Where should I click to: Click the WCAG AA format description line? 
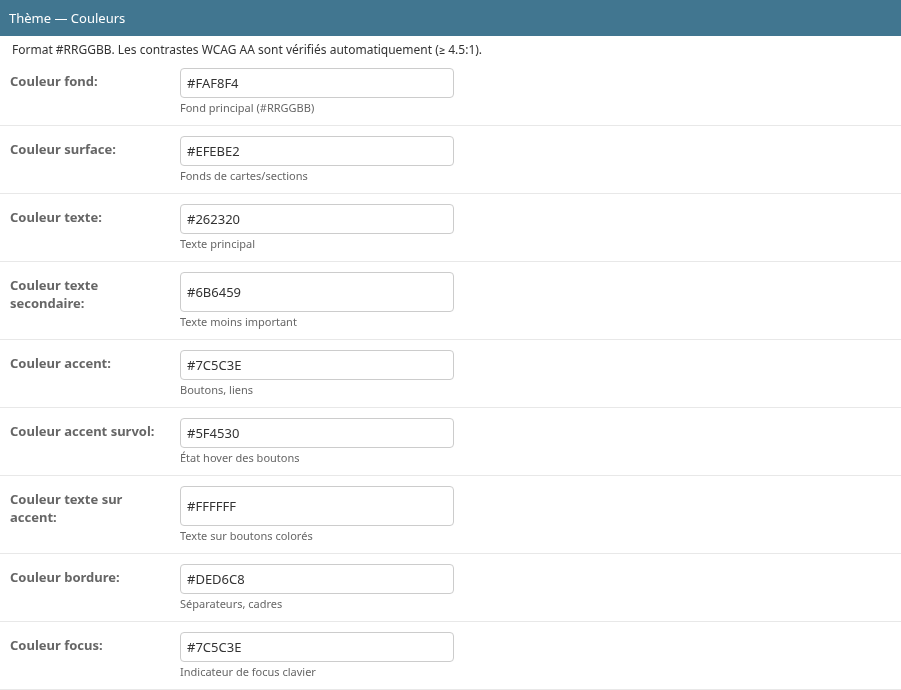pos(247,50)
